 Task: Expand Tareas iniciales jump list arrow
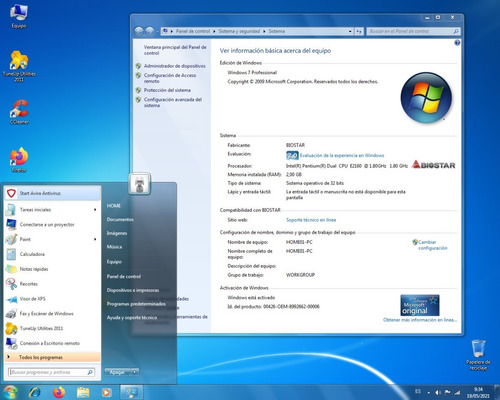(x=95, y=210)
